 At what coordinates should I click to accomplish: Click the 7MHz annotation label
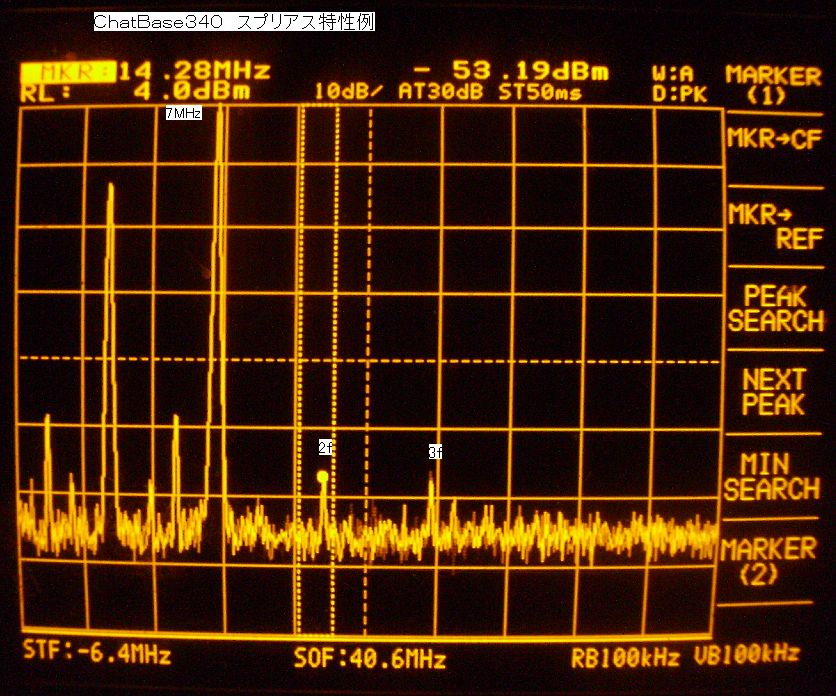183,113
